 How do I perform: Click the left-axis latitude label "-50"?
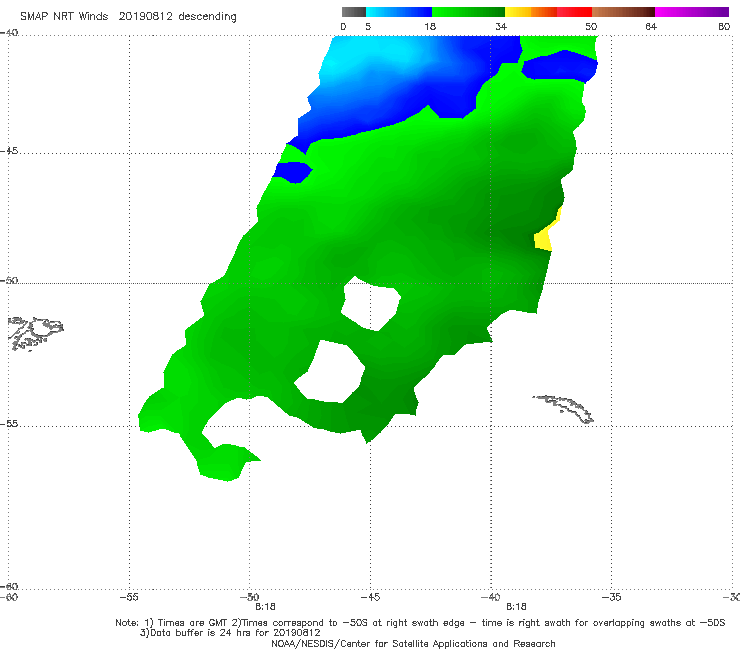[x=9, y=281]
